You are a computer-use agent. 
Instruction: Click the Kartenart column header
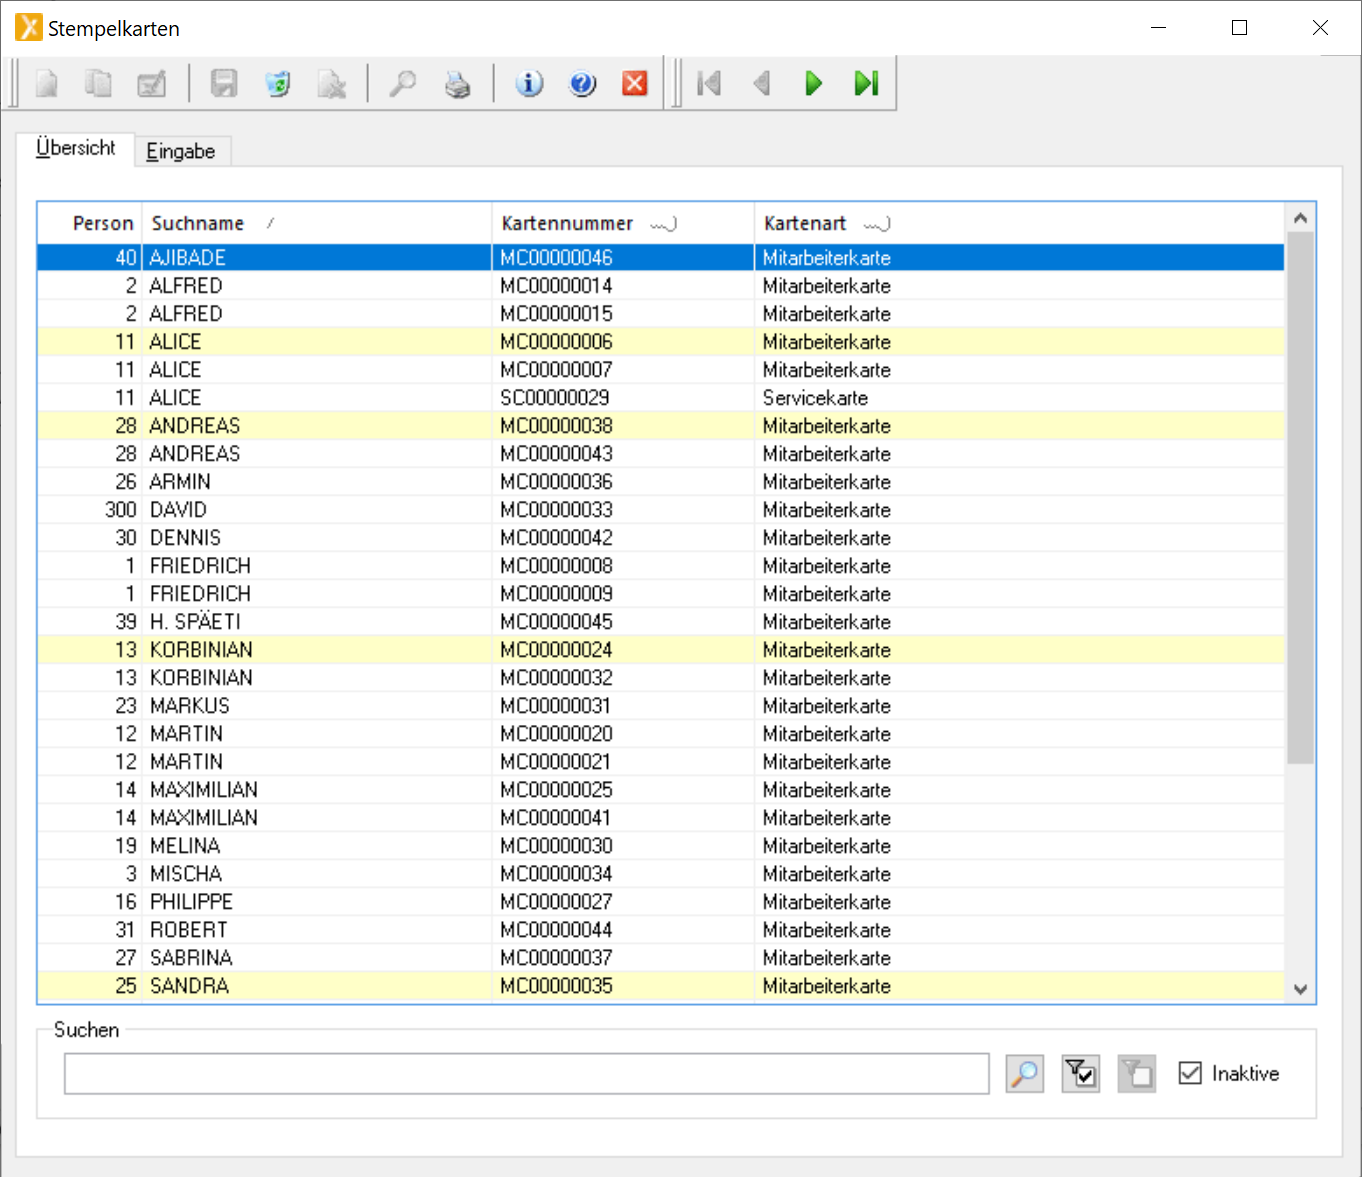[x=805, y=223]
